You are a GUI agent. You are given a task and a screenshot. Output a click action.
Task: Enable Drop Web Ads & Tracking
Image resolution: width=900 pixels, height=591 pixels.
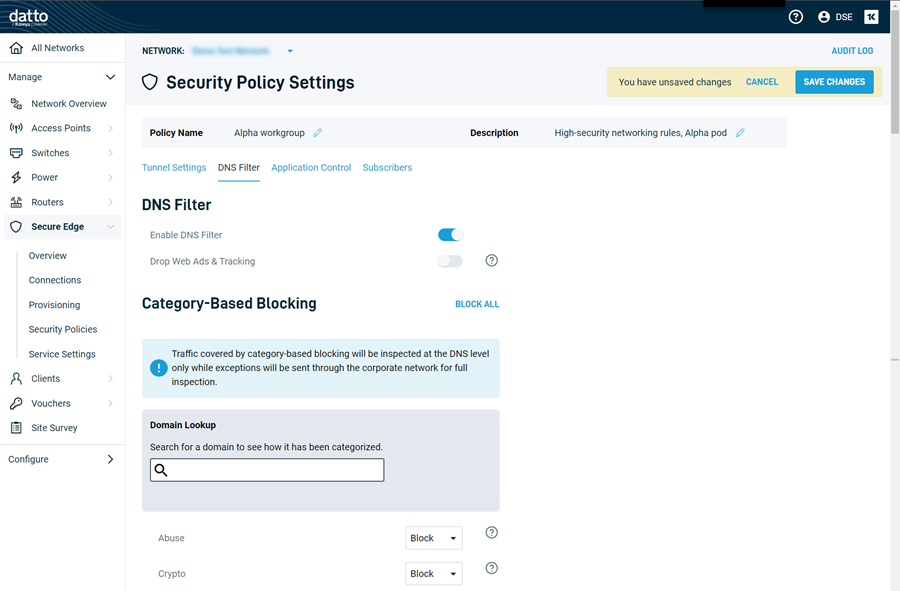[450, 260]
